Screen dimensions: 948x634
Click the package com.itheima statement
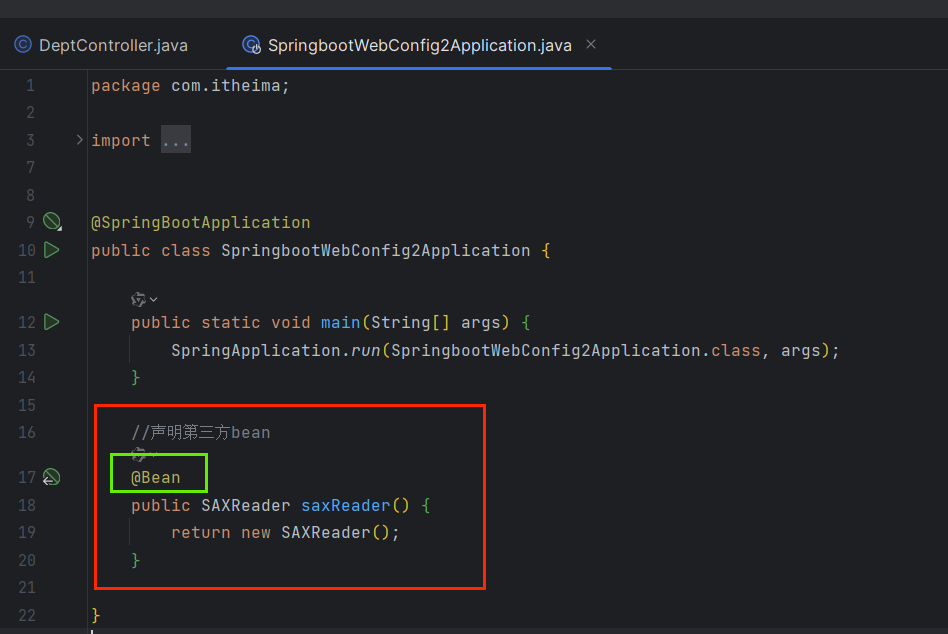coord(190,86)
